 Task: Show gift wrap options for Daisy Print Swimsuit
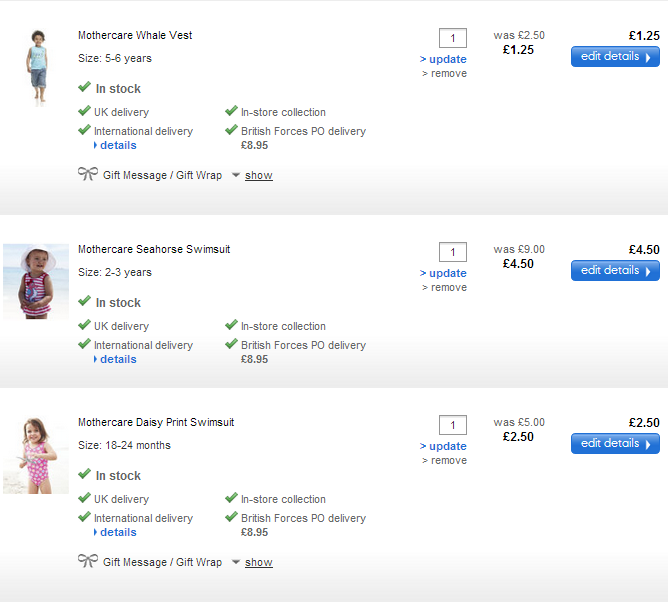click(259, 562)
